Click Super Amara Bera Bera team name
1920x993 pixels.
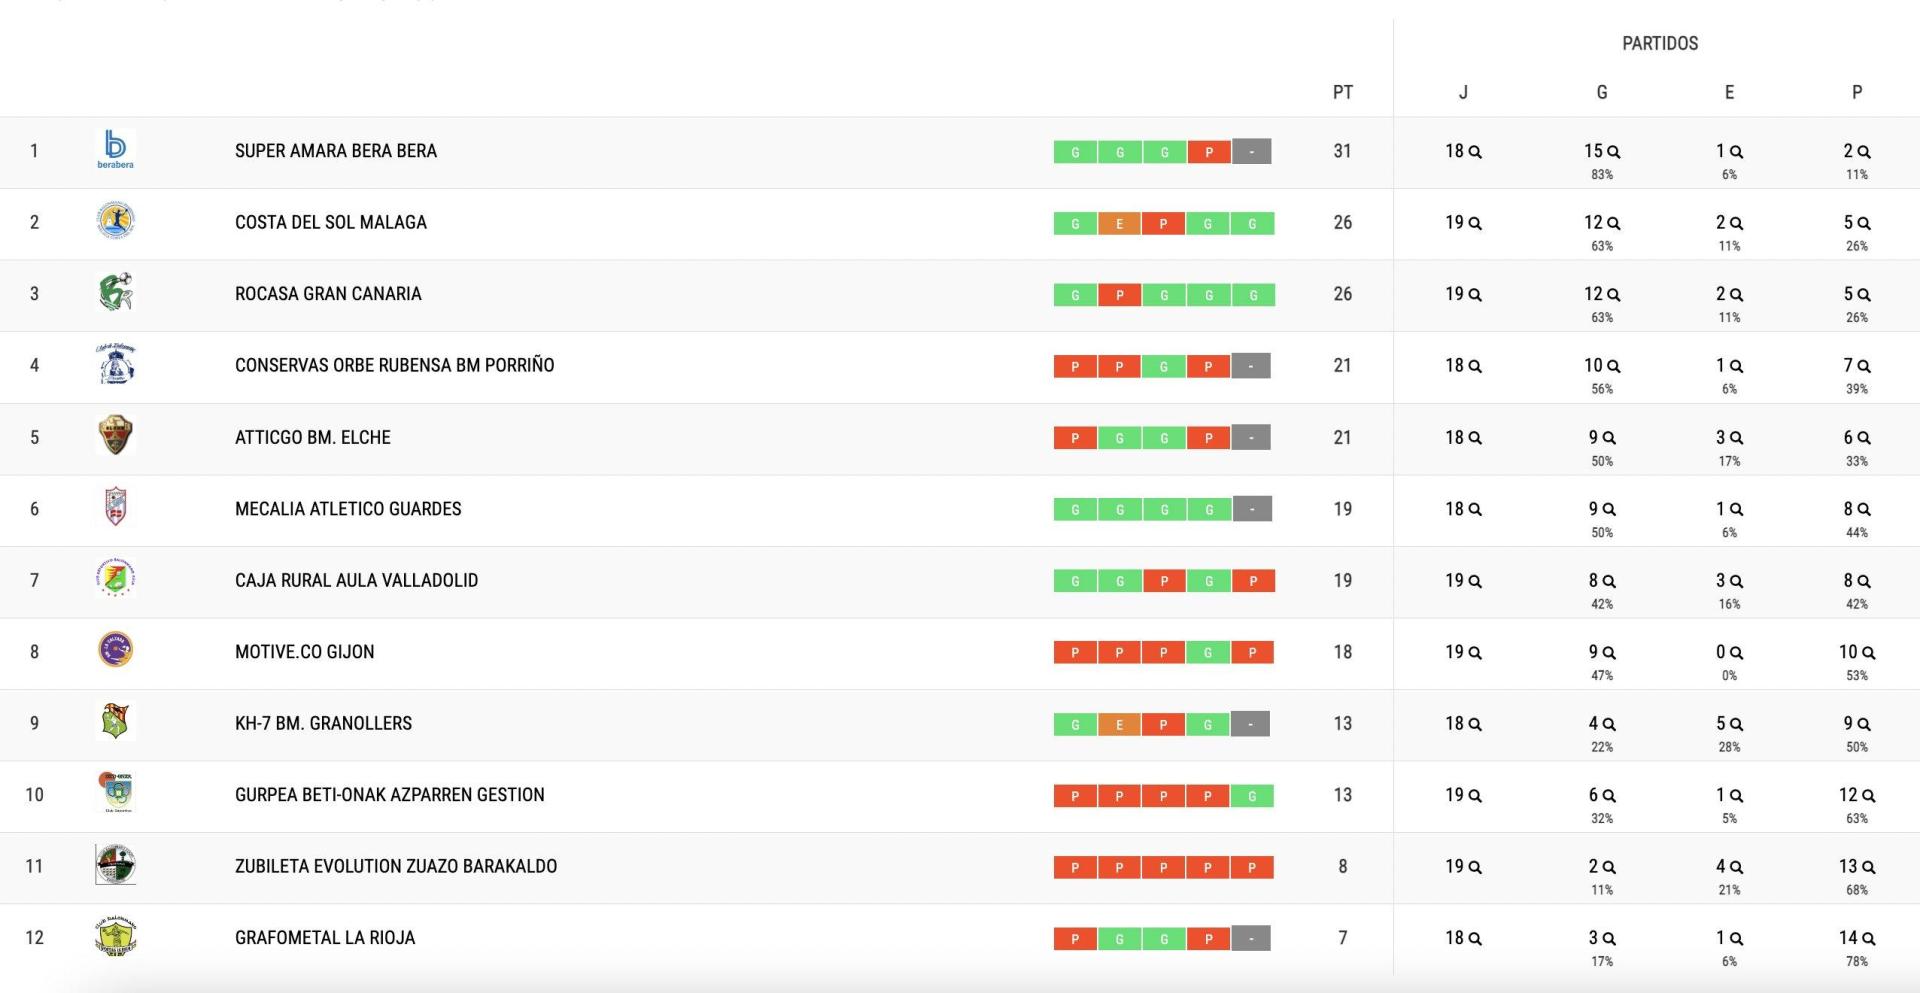336,151
